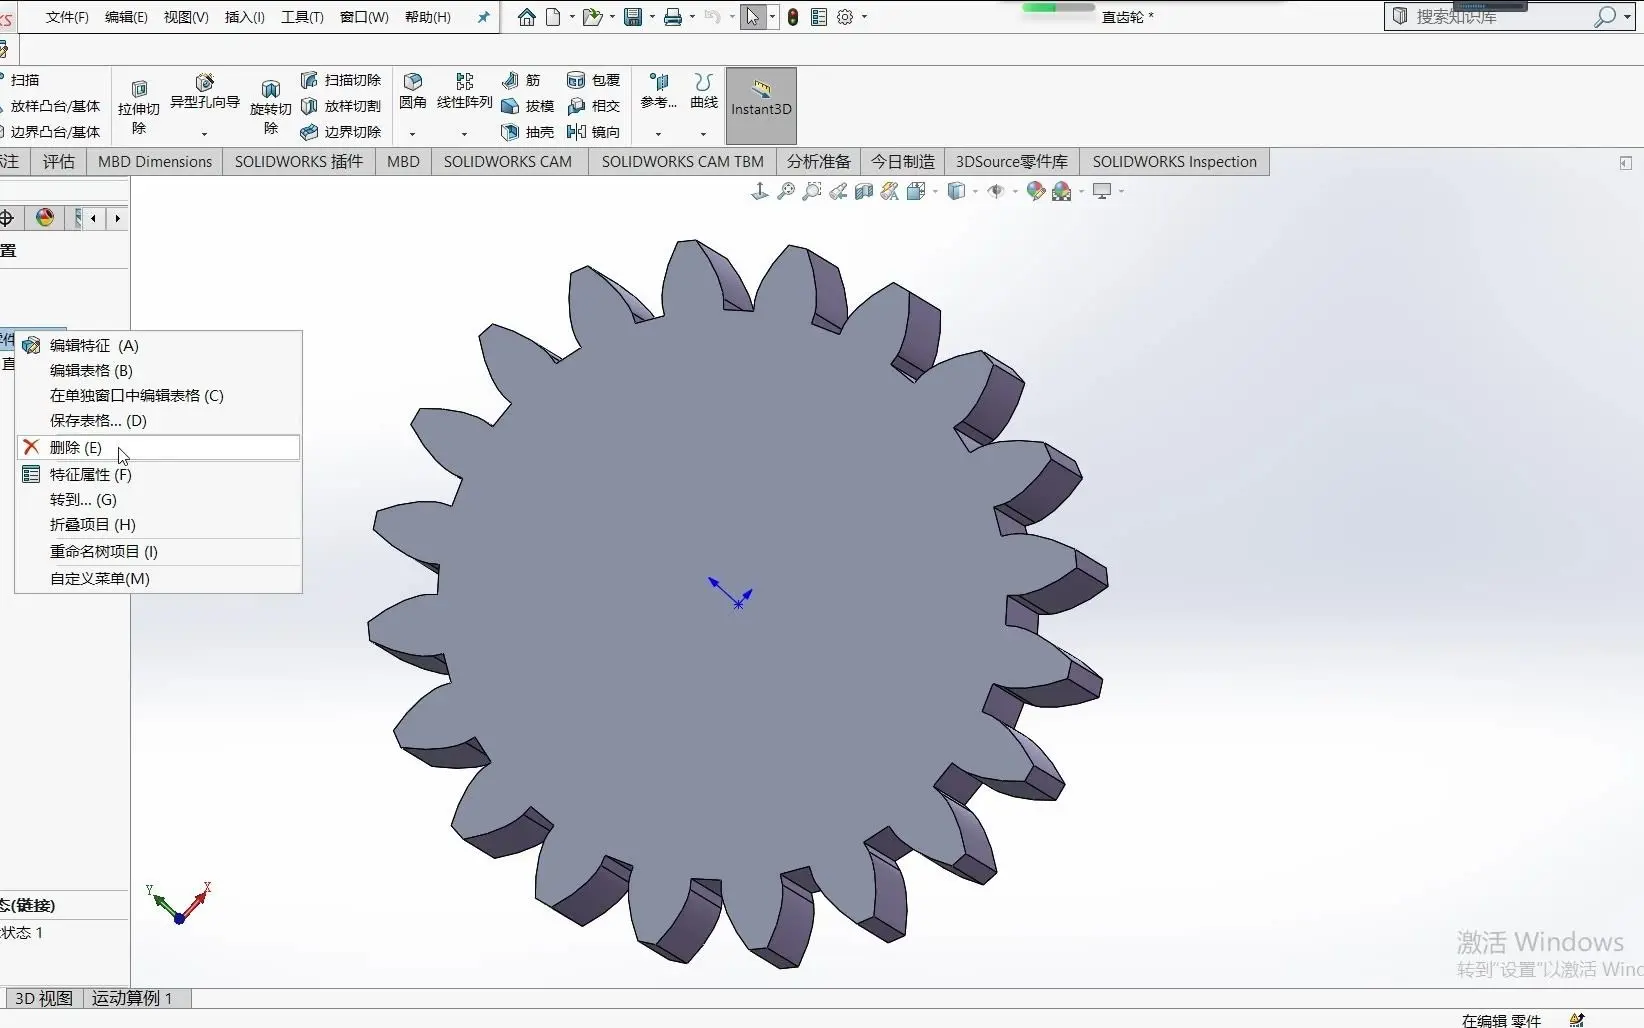Choose 编辑特征 (A) in the context menu
The width and height of the screenshot is (1644, 1028).
tap(159, 346)
